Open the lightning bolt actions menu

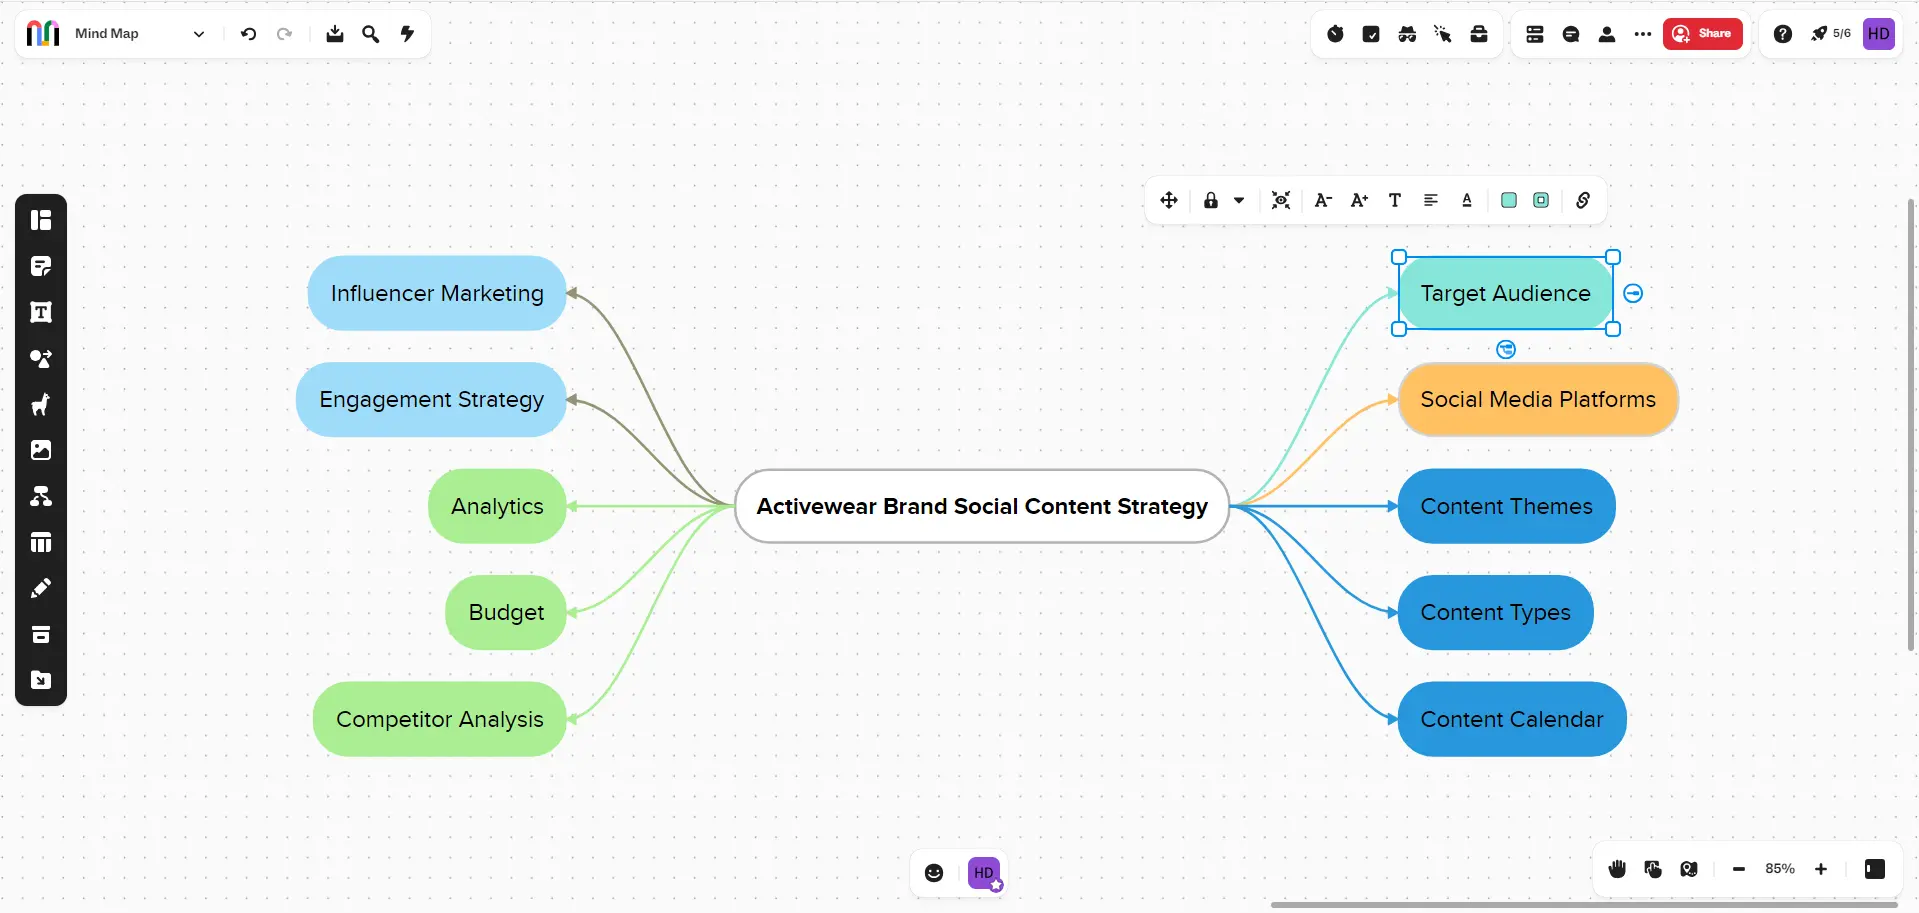pyautogui.click(x=407, y=34)
